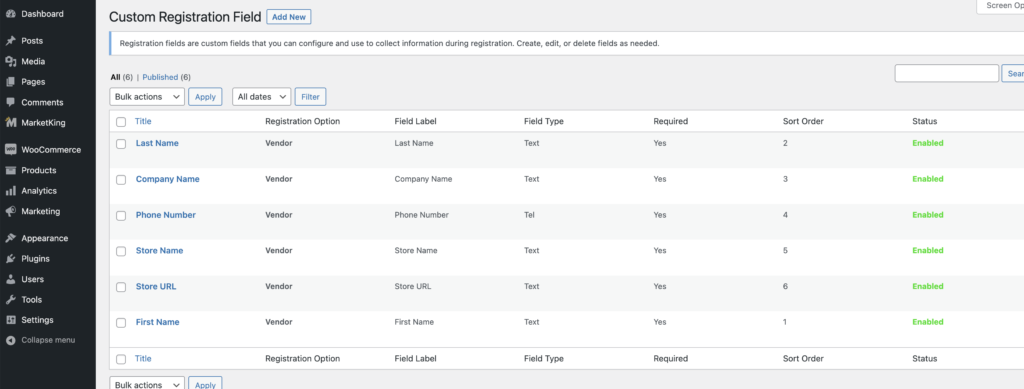Click the Collapse menu label
Viewport: 1024px width, 389px height.
click(48, 340)
